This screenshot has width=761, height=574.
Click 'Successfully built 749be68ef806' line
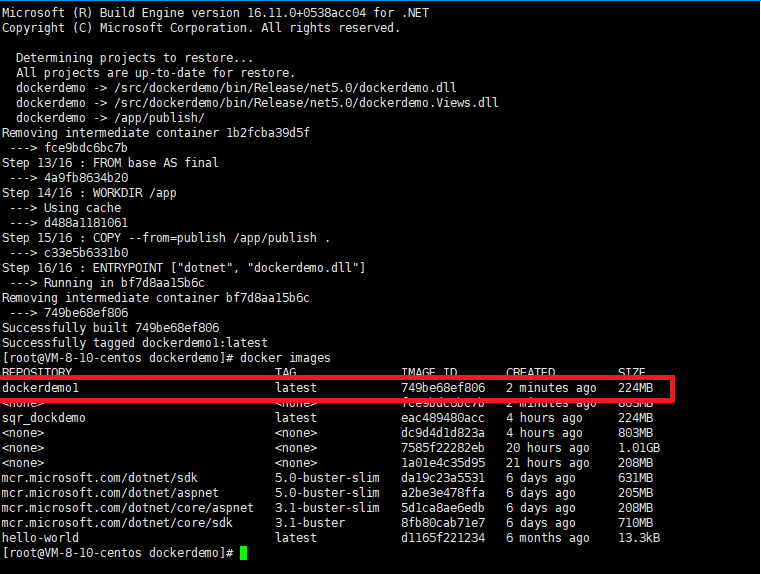[111, 328]
